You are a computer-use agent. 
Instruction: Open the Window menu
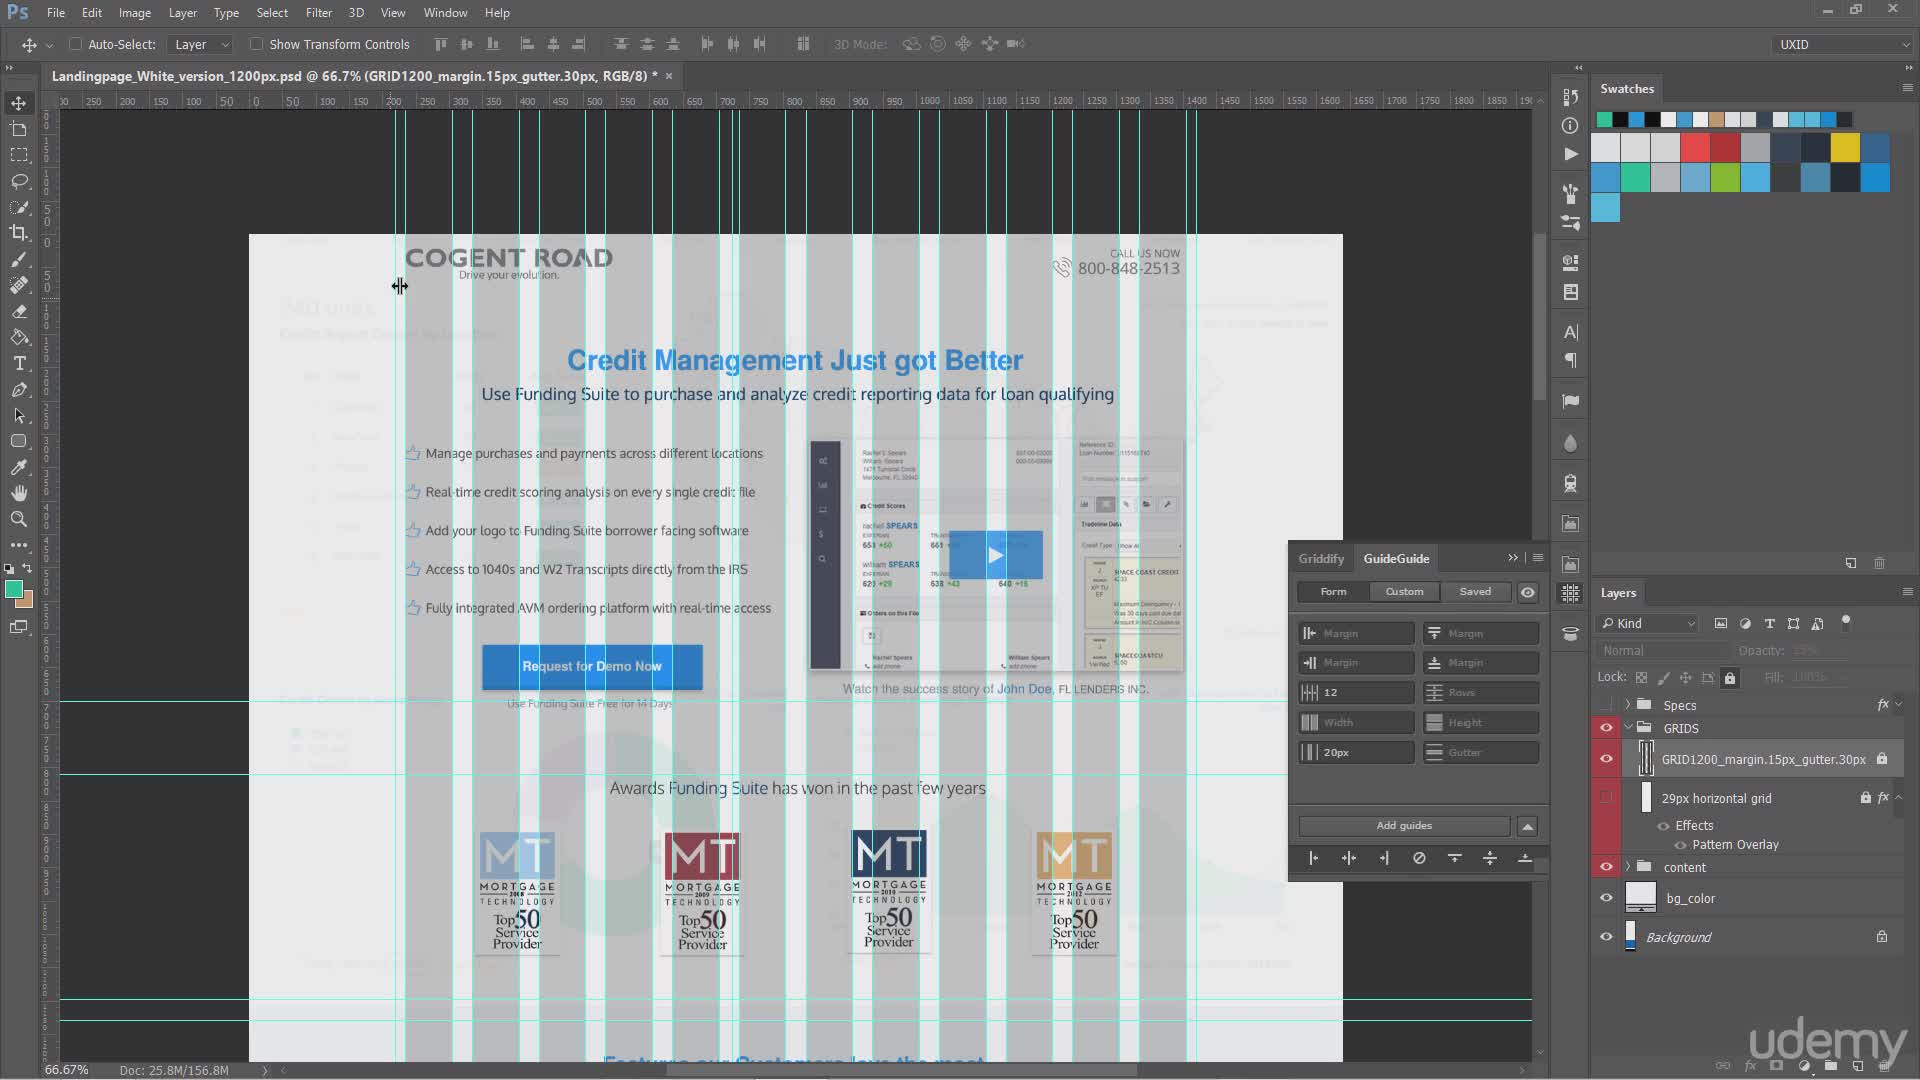click(x=445, y=13)
